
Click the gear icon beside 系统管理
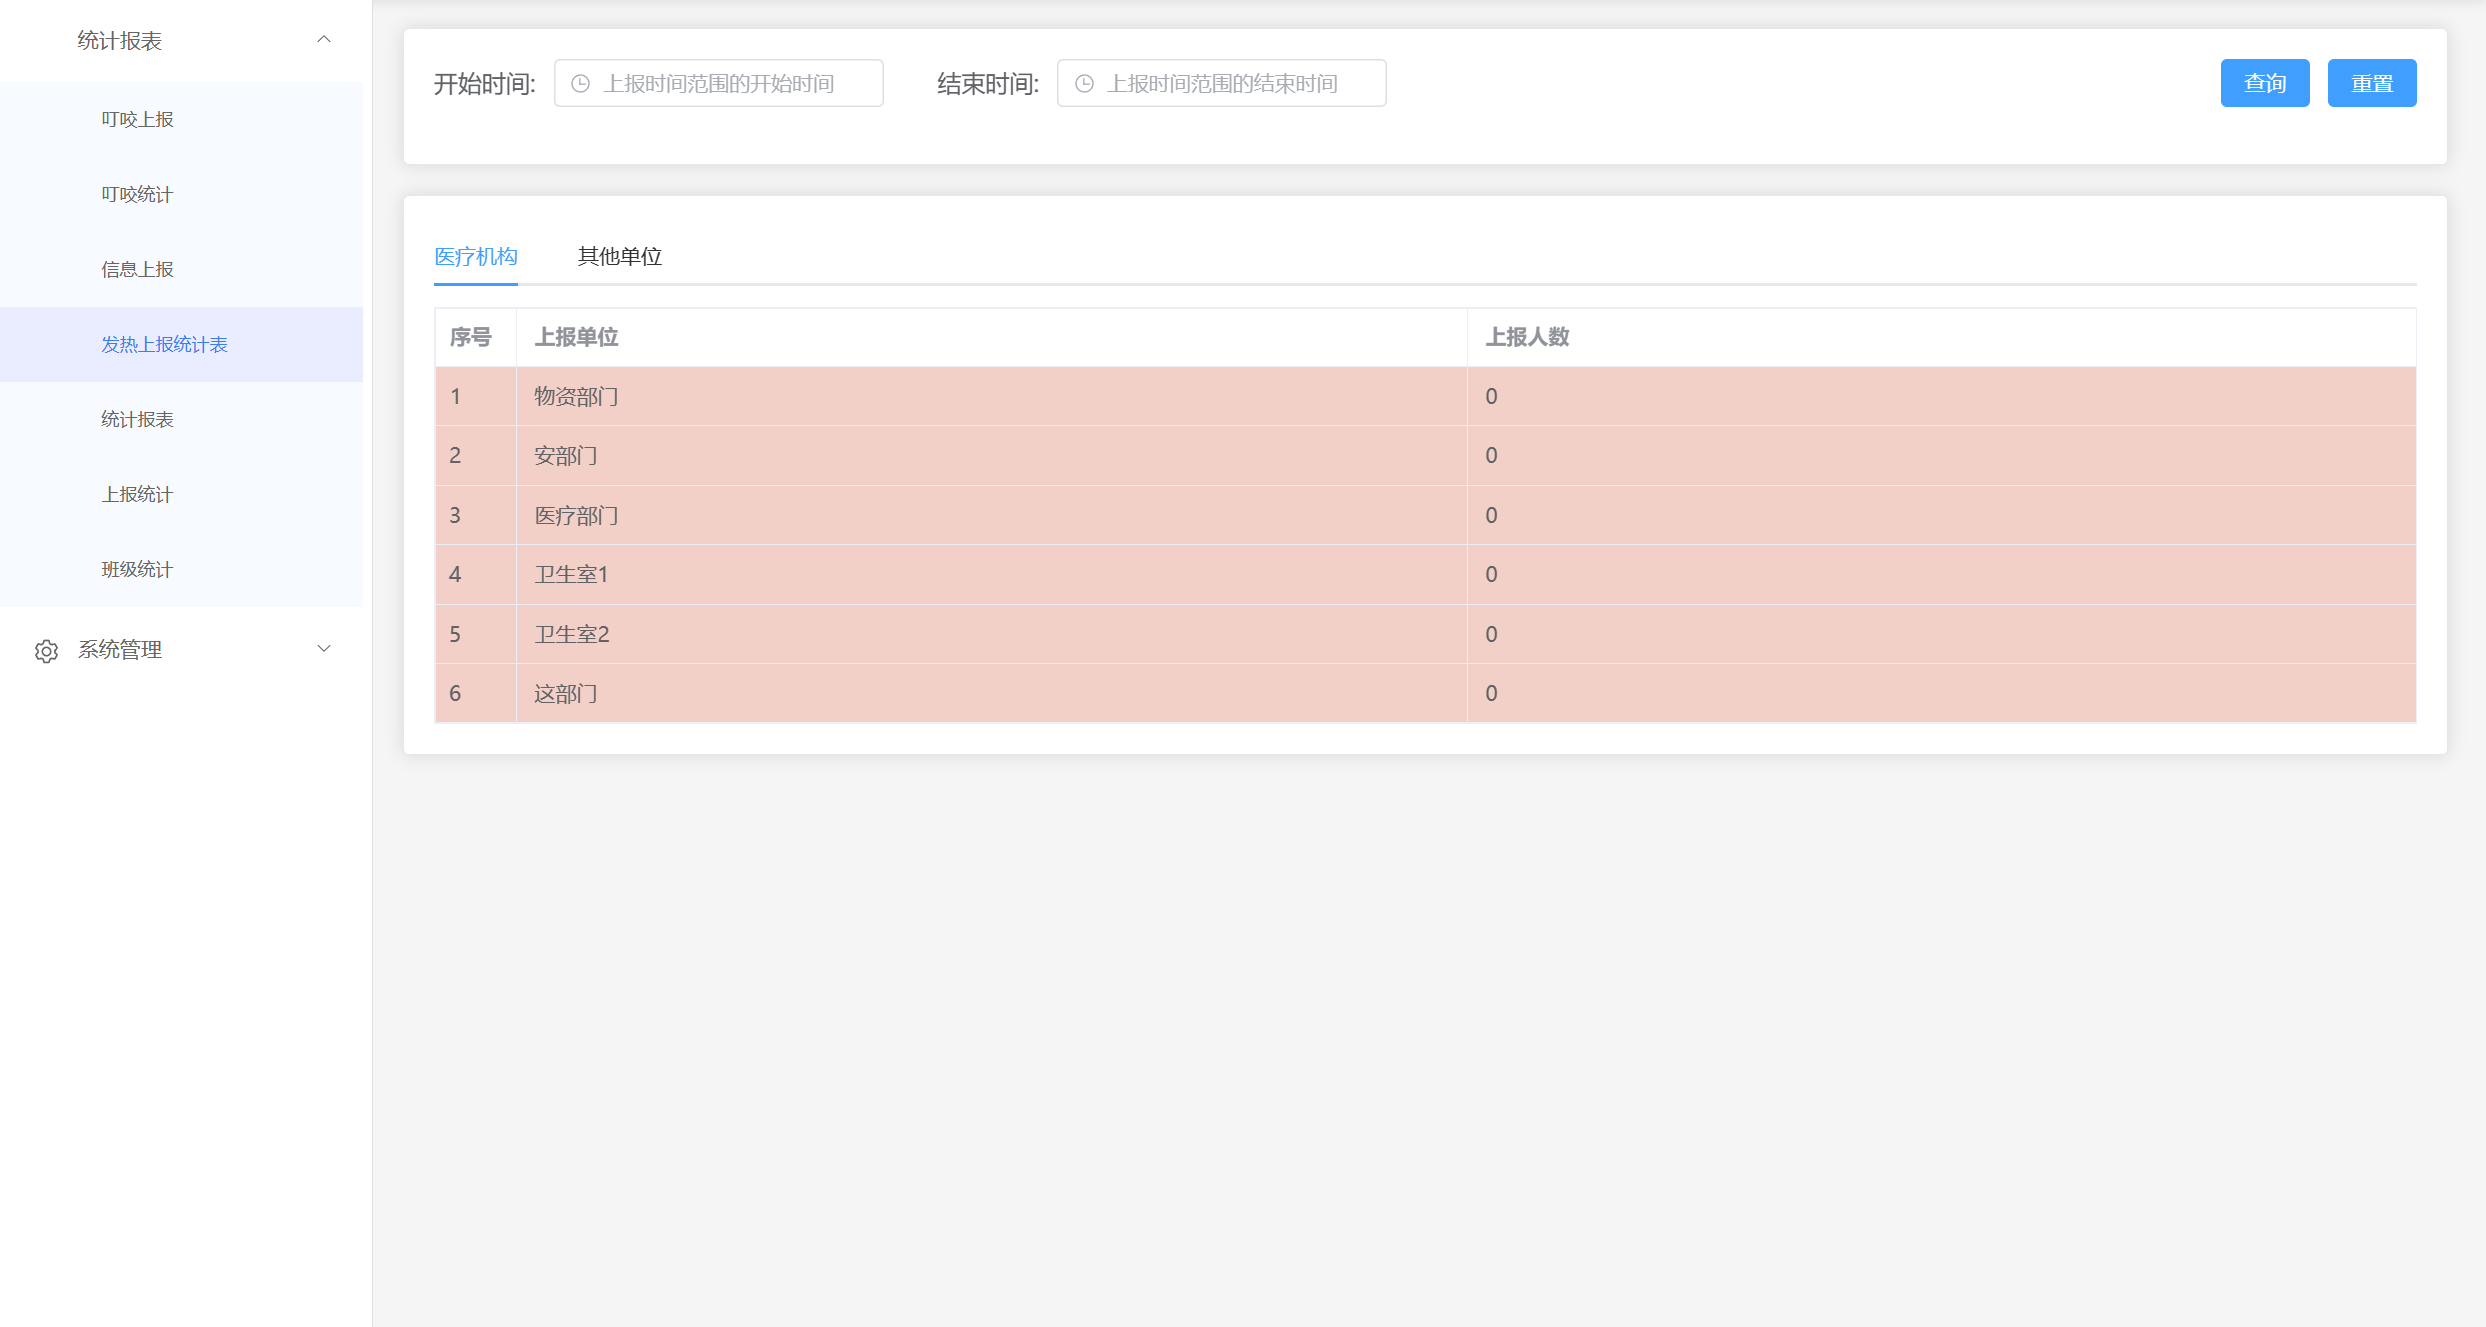[x=46, y=651]
